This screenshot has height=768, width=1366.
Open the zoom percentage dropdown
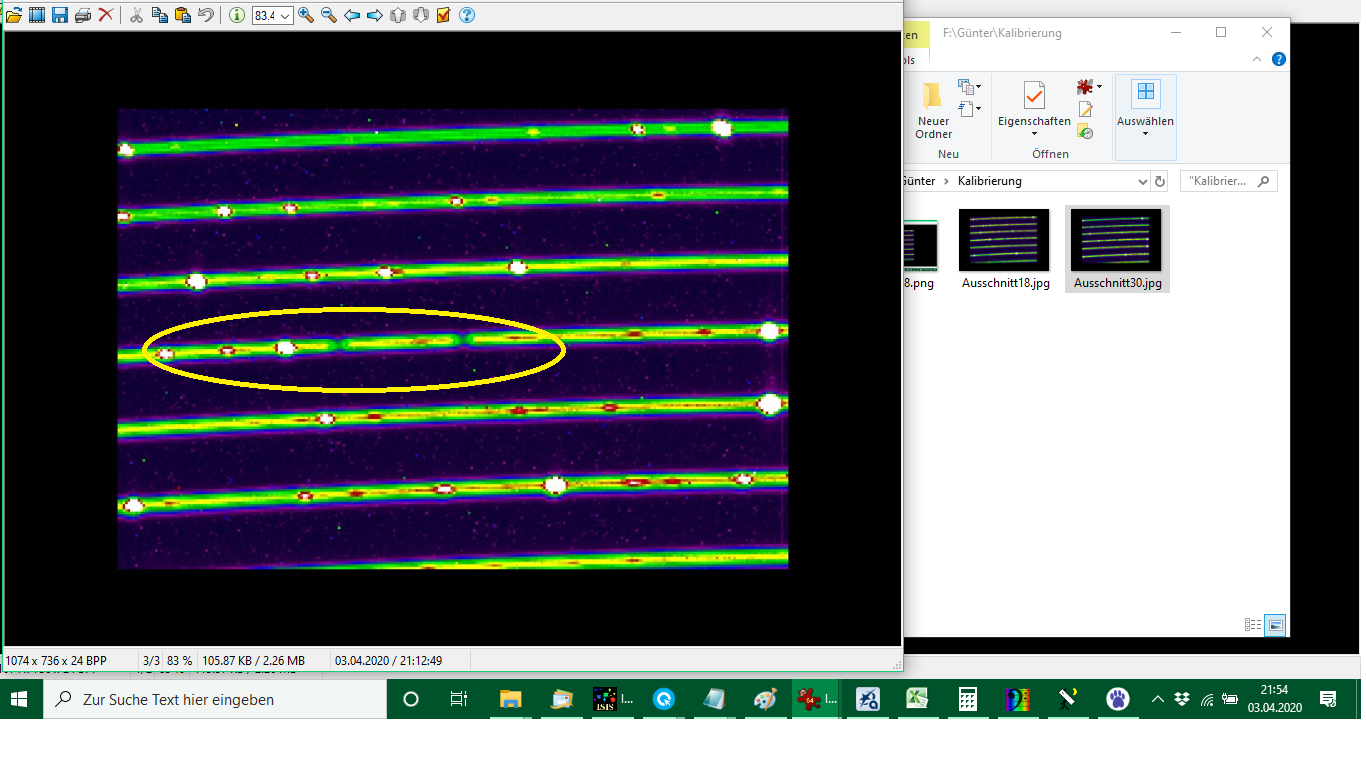coord(285,16)
